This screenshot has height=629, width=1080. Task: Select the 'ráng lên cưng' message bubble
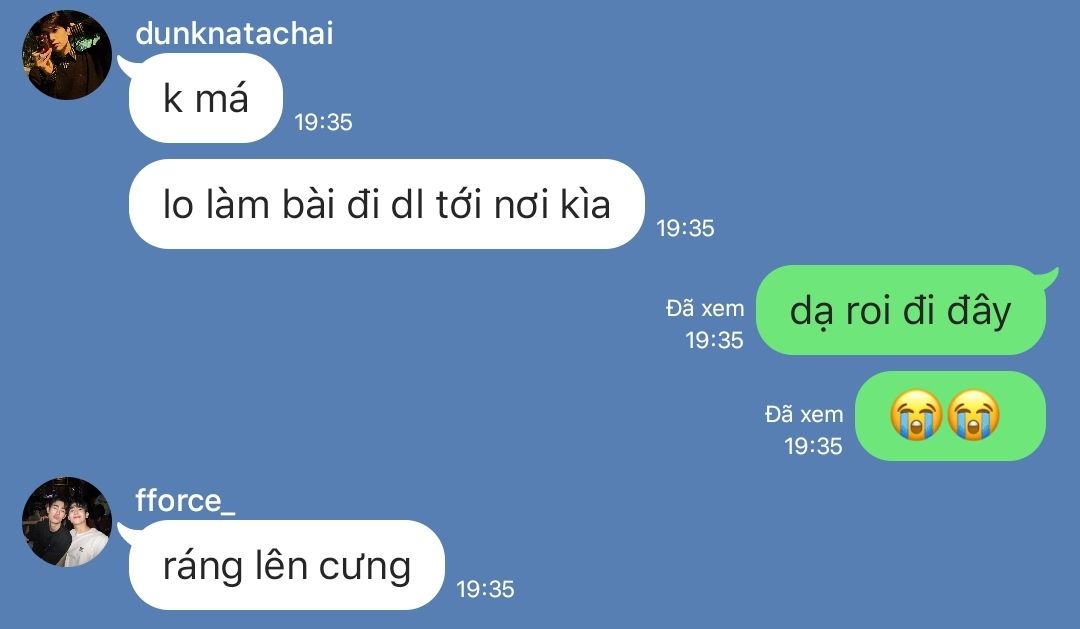click(287, 565)
